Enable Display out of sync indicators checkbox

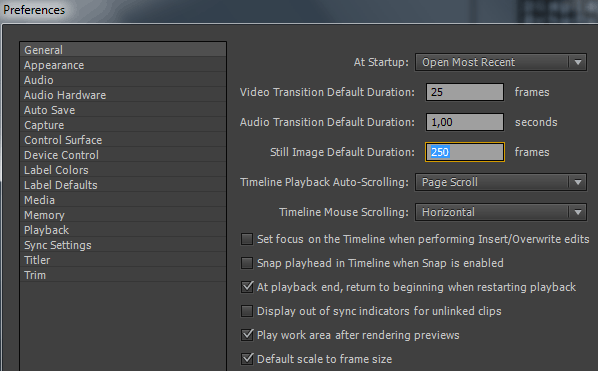tap(247, 311)
